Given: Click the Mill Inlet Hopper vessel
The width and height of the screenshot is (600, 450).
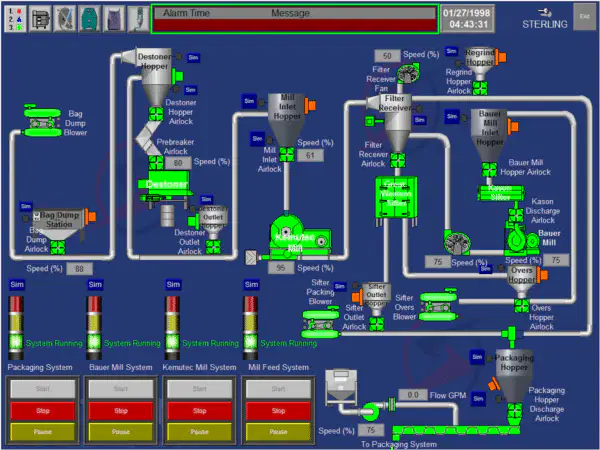Looking at the screenshot, I should point(287,118).
